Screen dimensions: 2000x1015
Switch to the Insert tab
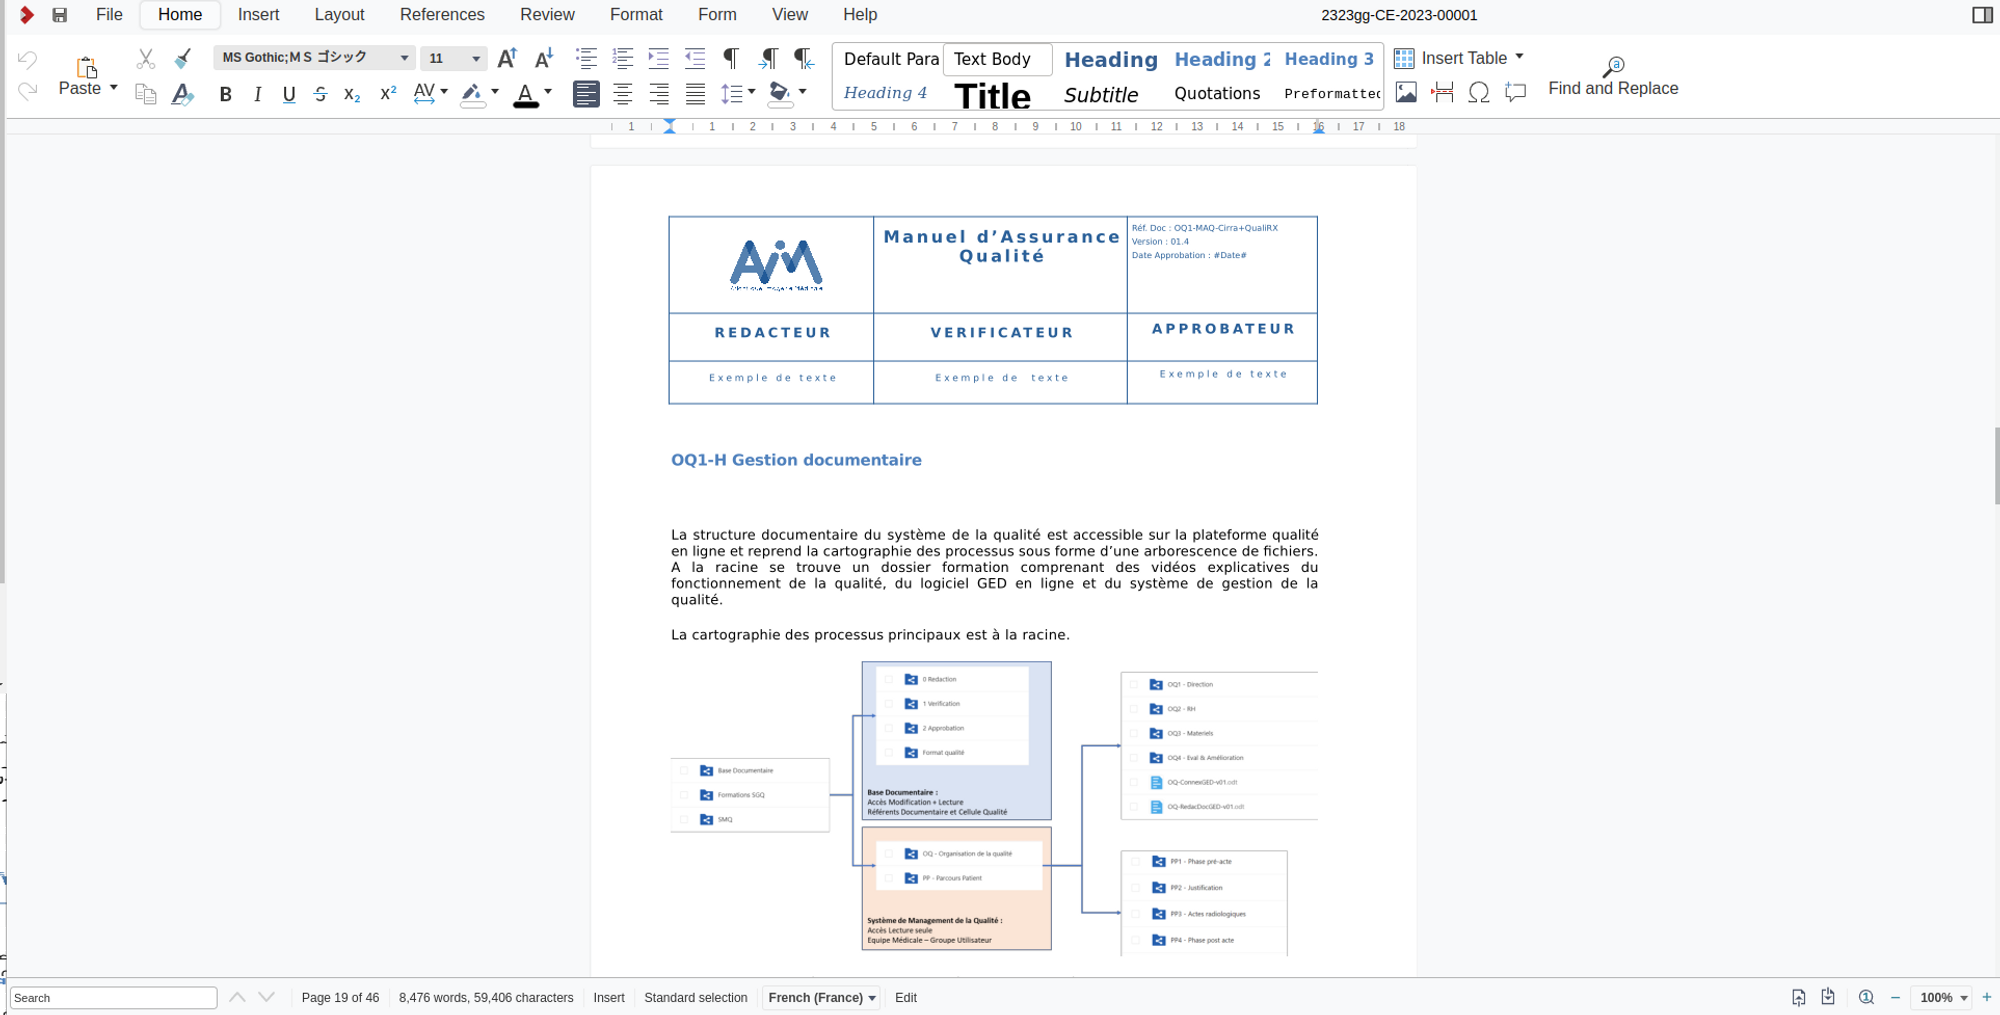click(258, 14)
